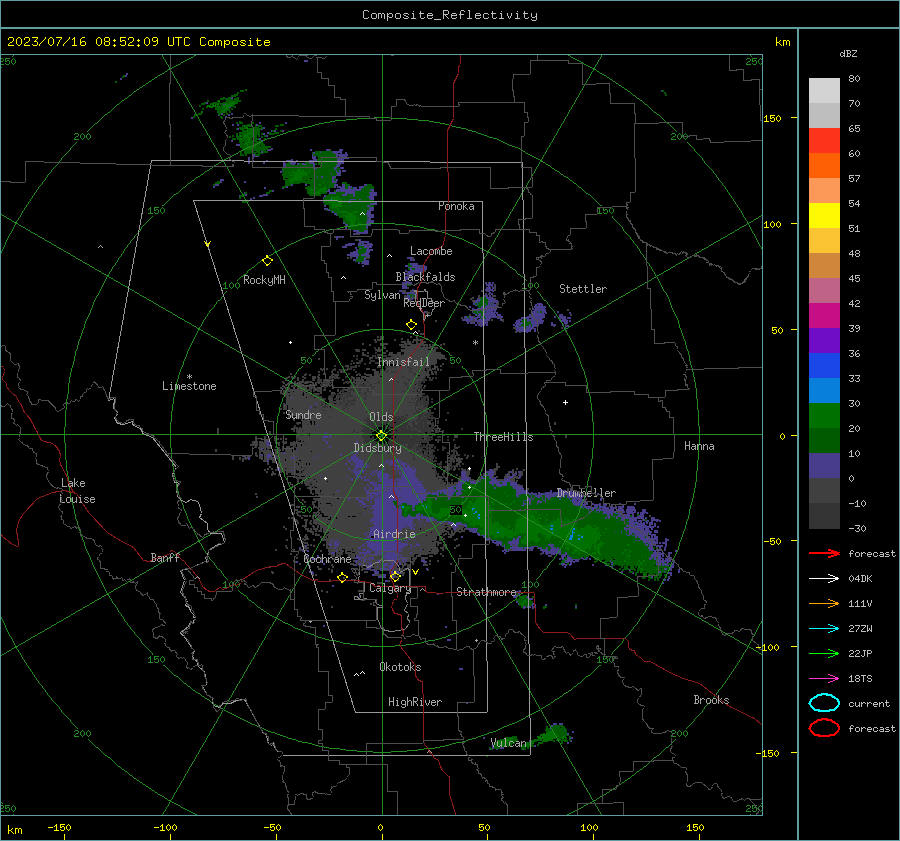Select the white 04DK arrow legend icon
This screenshot has height=841, width=900.
pyautogui.click(x=824, y=578)
